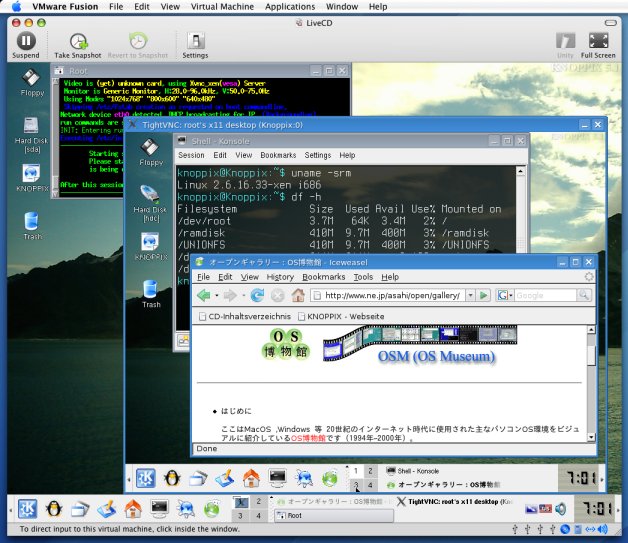
Task: Switch to desktop 2 in outer pager
Action: click(258, 501)
